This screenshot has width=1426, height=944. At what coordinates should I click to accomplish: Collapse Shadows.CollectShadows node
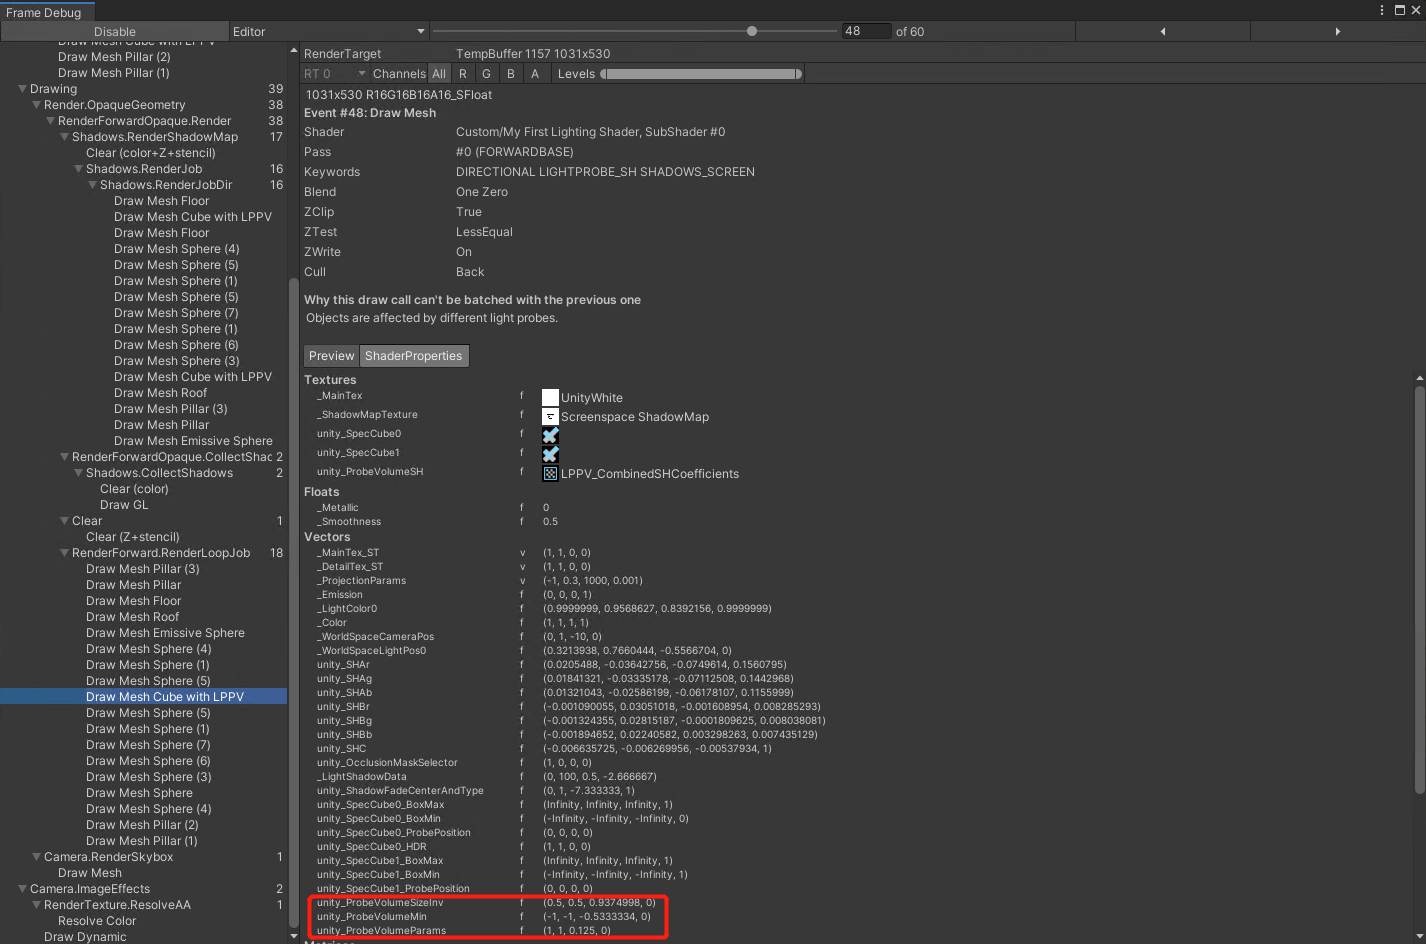point(78,473)
